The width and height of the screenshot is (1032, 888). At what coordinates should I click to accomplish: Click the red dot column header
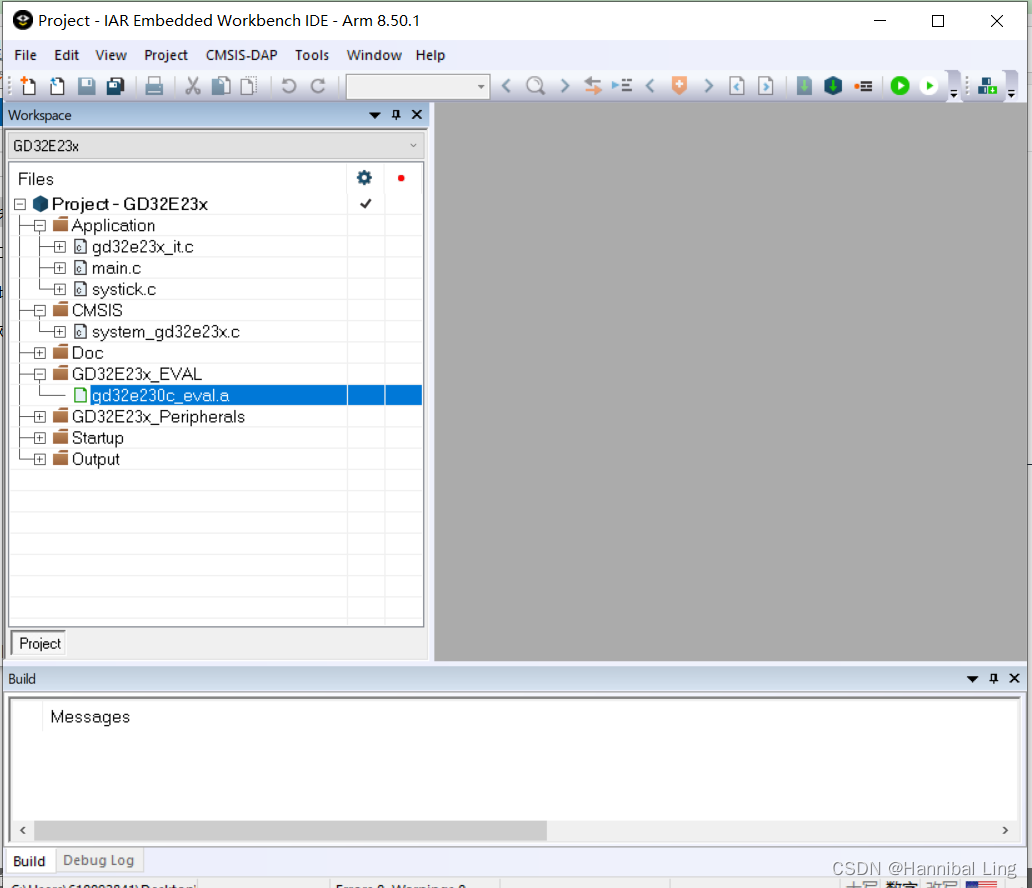(x=401, y=178)
